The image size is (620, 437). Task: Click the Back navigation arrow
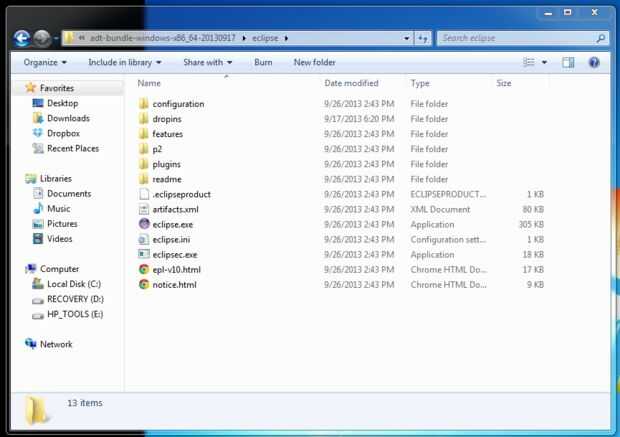coord(21,38)
